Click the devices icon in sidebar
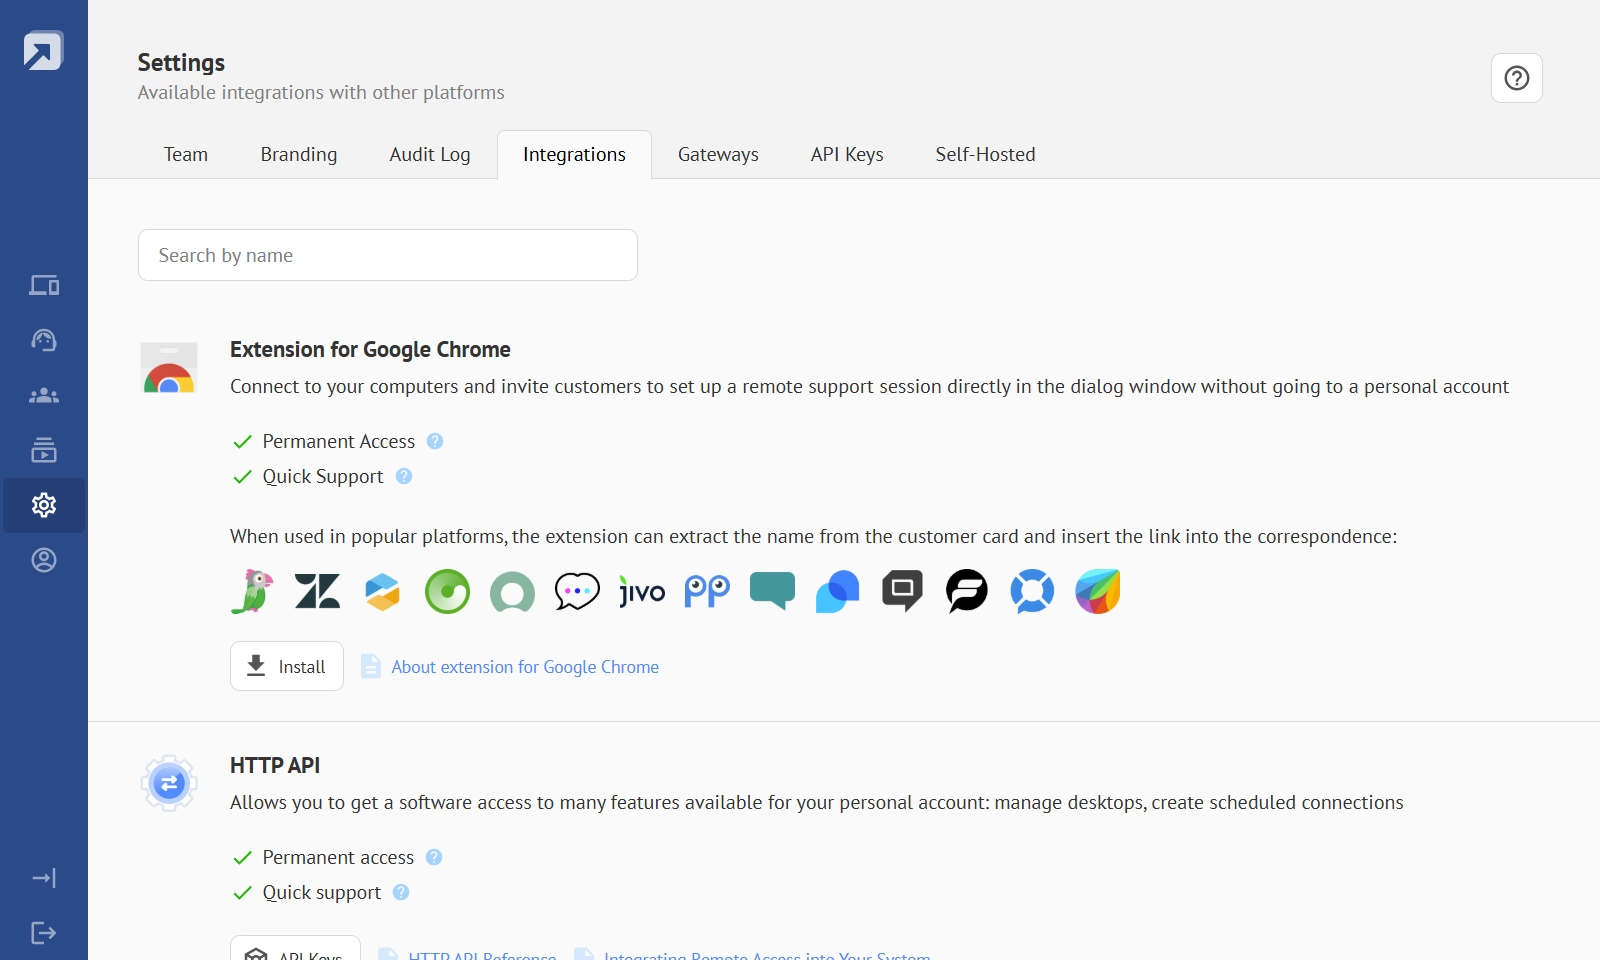Screen dimensions: 1600x960 coord(44,286)
